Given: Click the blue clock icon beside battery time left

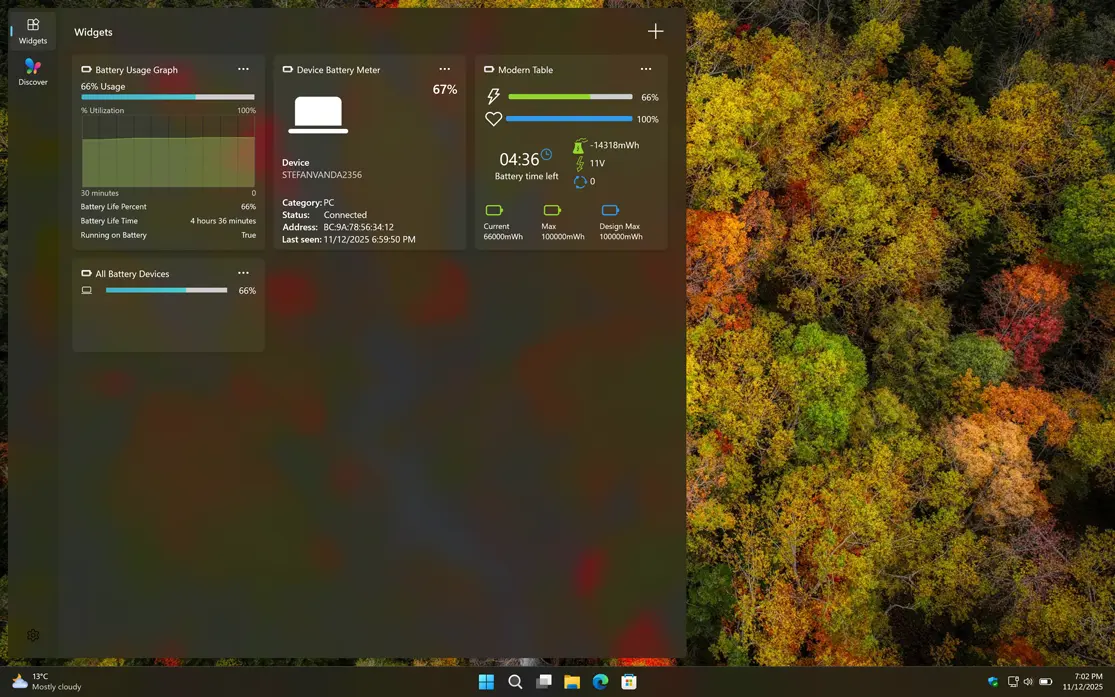Looking at the screenshot, I should 546,154.
